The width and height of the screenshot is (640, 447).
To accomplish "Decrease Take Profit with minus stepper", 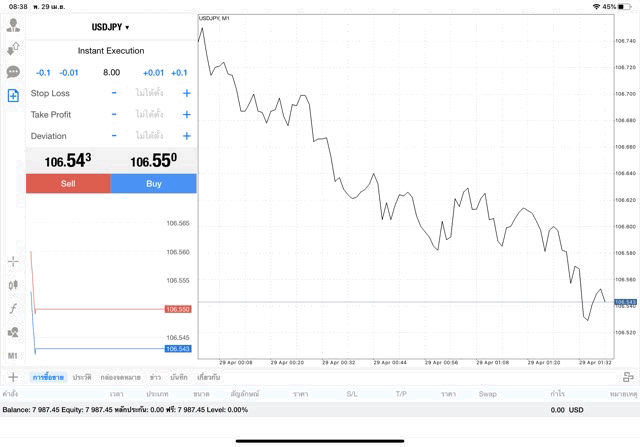I will coord(114,114).
